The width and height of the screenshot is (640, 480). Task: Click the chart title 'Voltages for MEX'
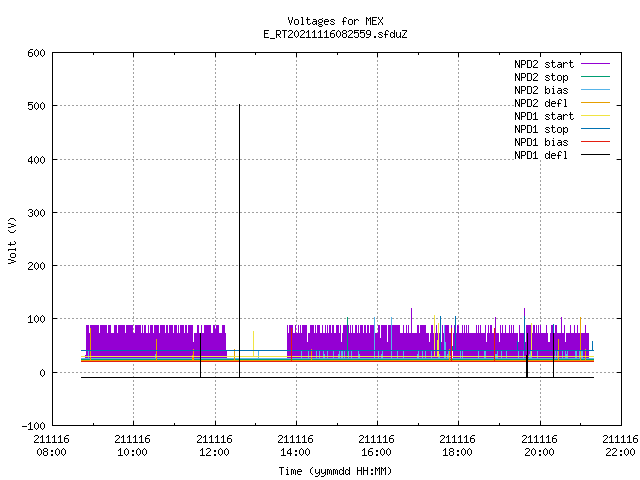click(335, 21)
